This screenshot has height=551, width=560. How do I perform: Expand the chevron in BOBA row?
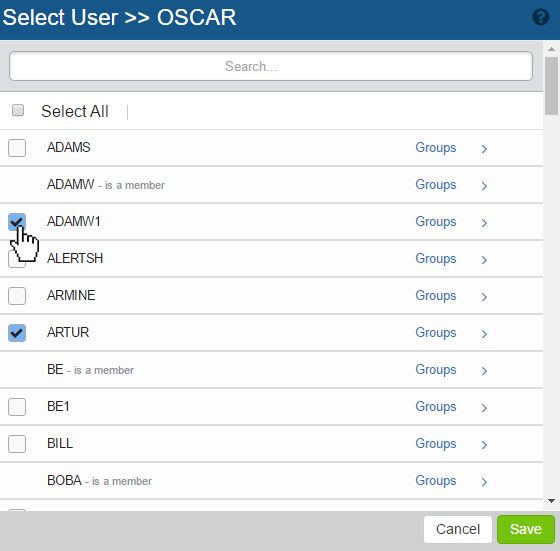click(x=484, y=482)
